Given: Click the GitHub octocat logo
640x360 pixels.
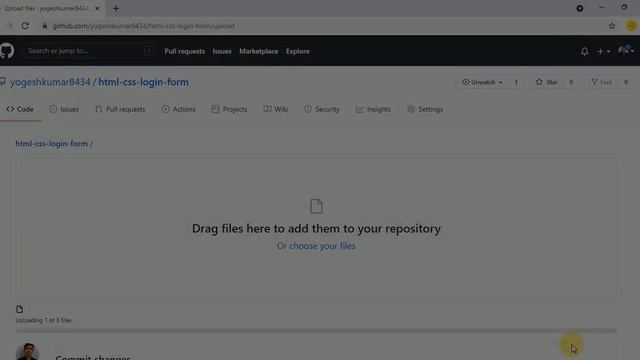Looking at the screenshot, I should pyautogui.click(x=7, y=51).
